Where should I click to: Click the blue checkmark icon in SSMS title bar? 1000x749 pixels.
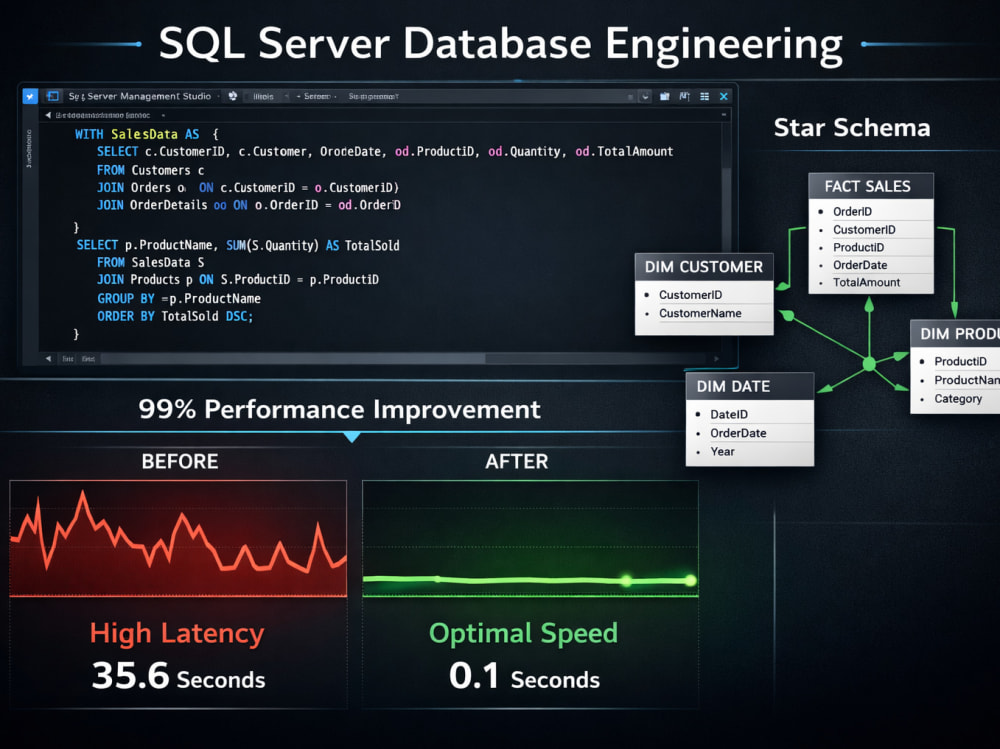30,96
